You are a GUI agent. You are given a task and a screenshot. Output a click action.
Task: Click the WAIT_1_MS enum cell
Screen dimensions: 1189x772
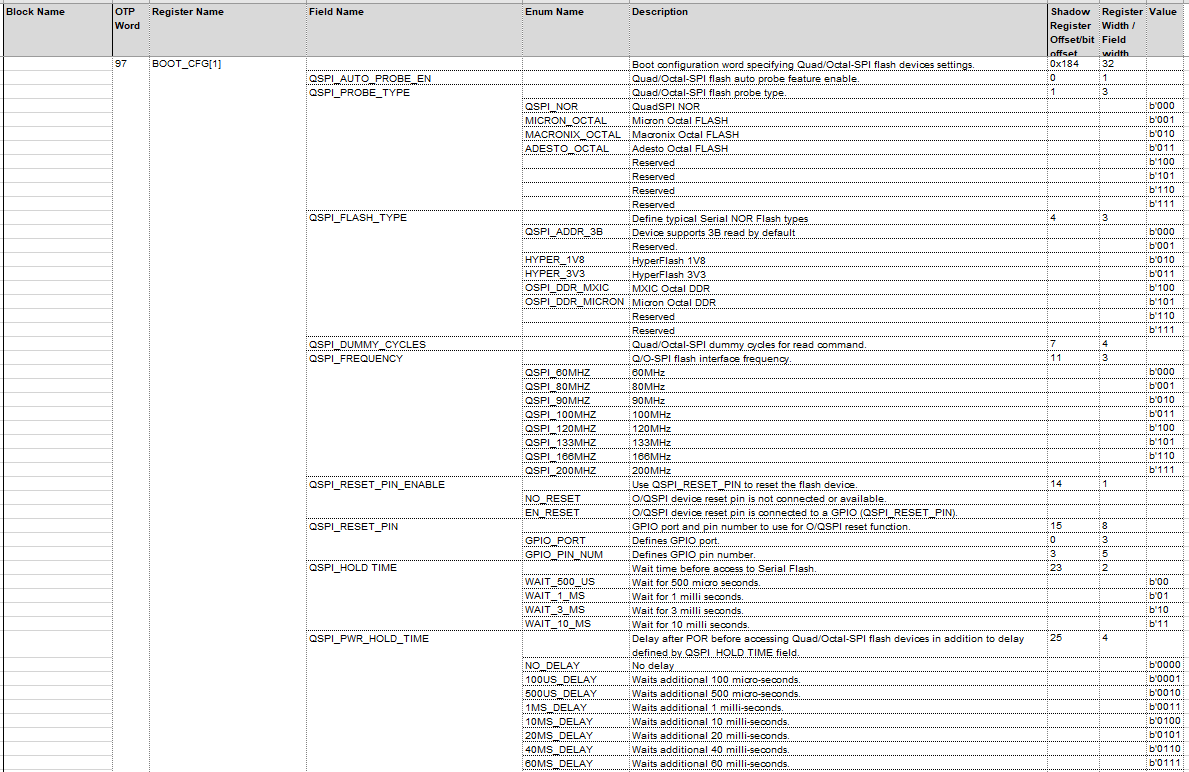[576, 597]
